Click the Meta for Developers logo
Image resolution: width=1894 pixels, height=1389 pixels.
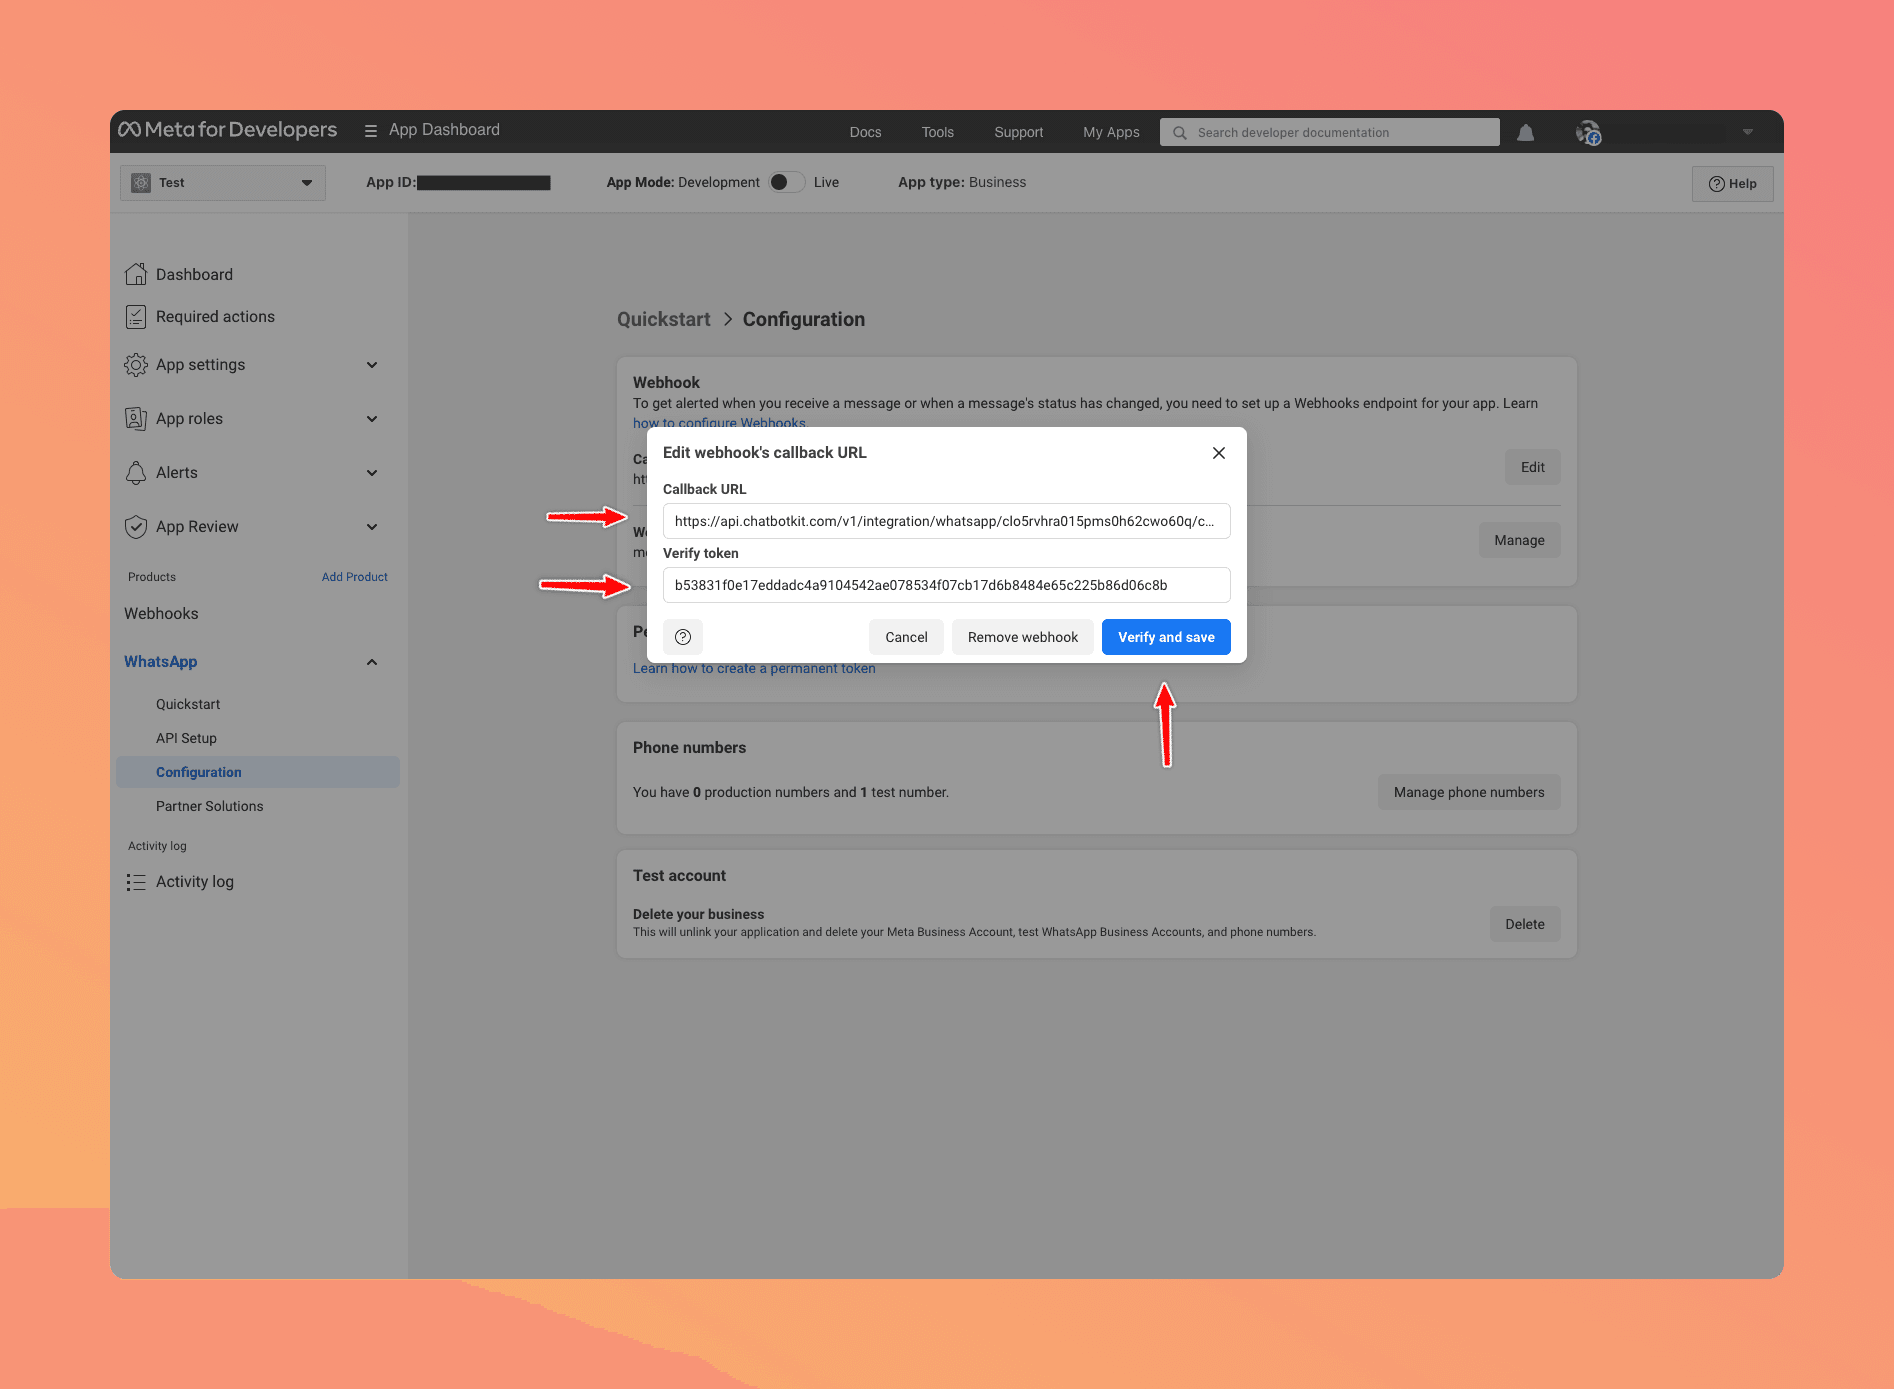click(x=228, y=130)
